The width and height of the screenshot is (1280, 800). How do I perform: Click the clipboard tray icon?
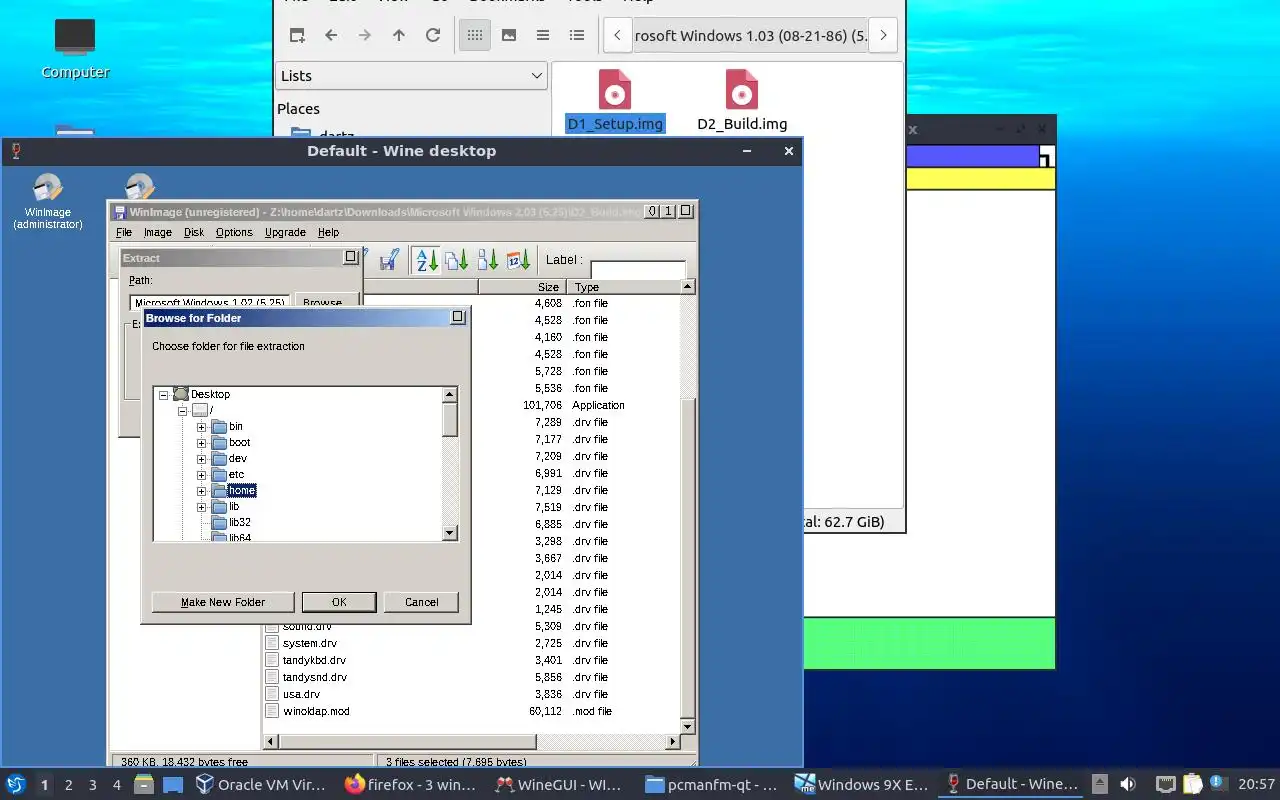click(1192, 785)
